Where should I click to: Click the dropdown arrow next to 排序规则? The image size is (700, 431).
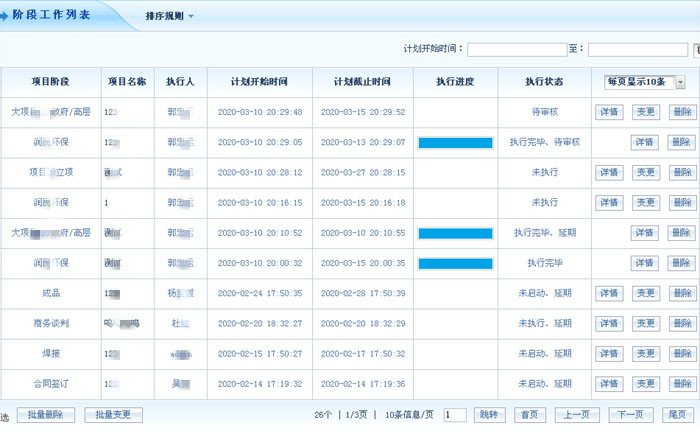[191, 17]
